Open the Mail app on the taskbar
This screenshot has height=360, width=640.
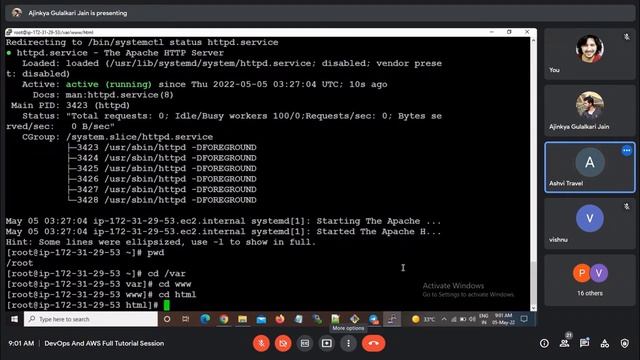(261, 319)
